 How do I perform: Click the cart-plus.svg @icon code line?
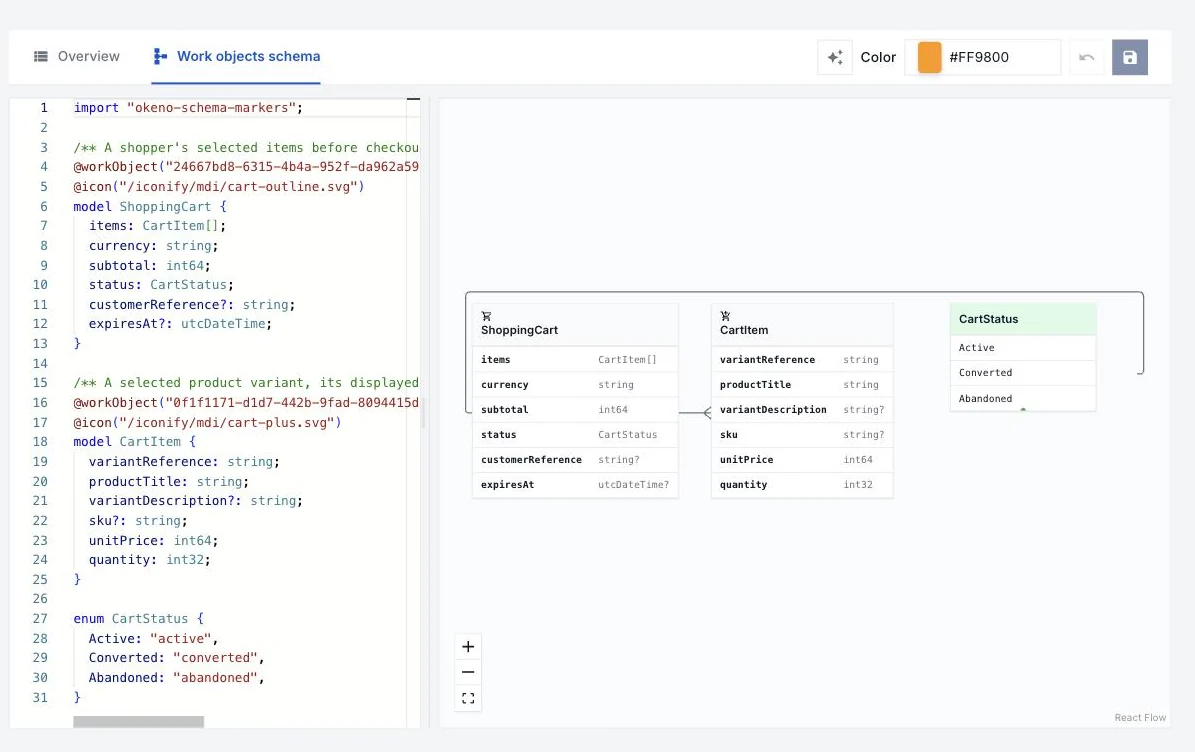pyautogui.click(x=207, y=422)
